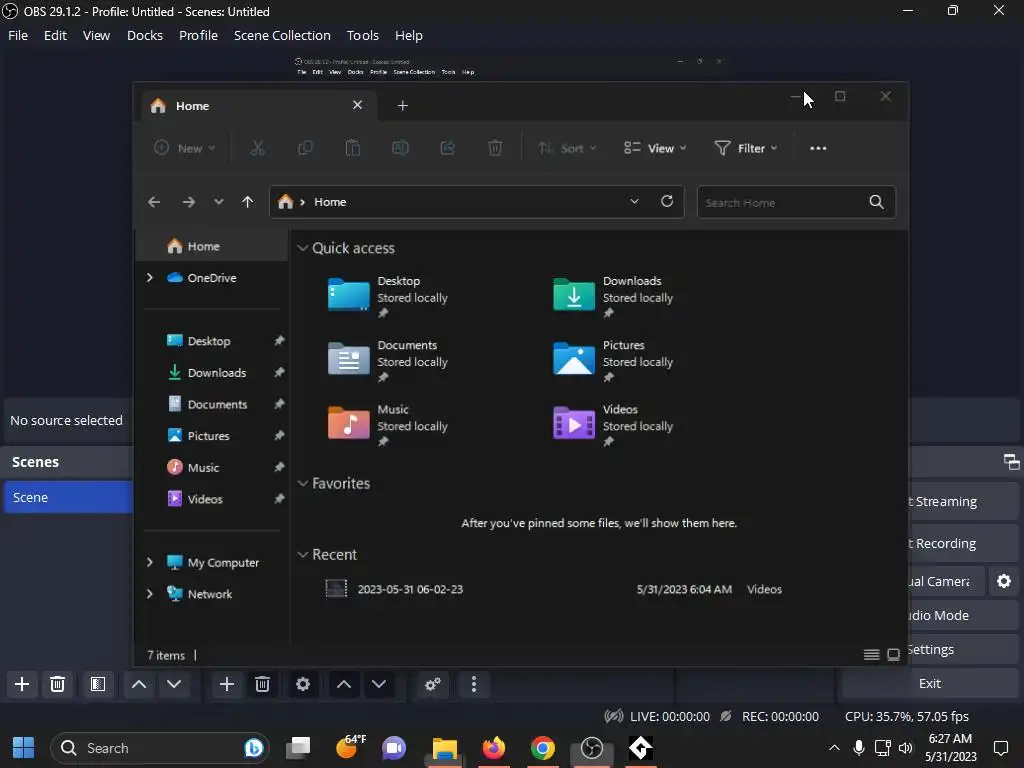The image size is (1024, 768).
Task: Go back in Explorer navigation
Action: click(154, 202)
